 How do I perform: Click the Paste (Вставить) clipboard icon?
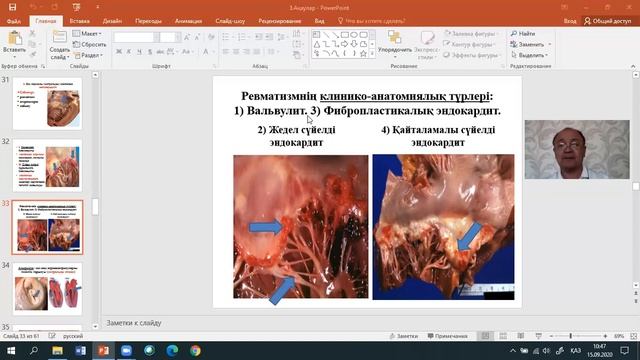click(x=15, y=38)
